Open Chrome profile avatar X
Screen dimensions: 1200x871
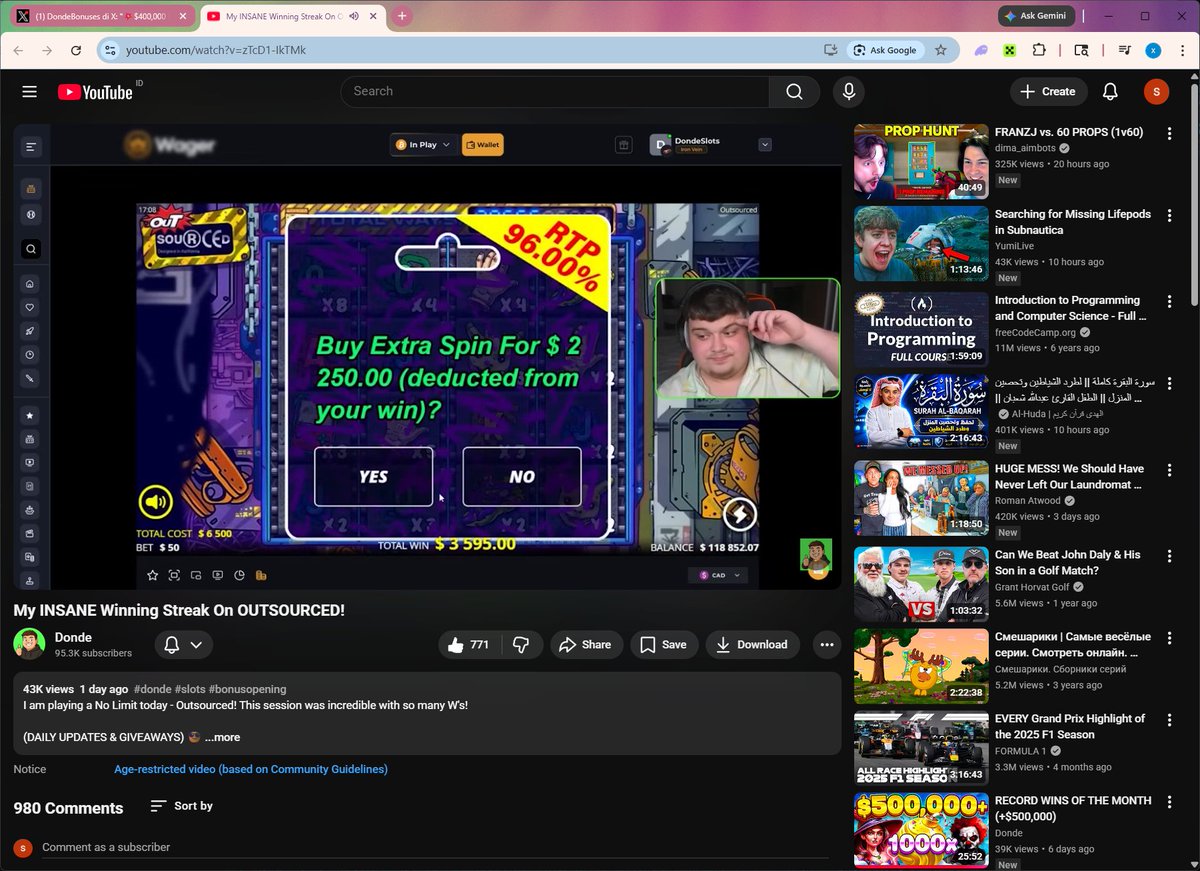1153,50
